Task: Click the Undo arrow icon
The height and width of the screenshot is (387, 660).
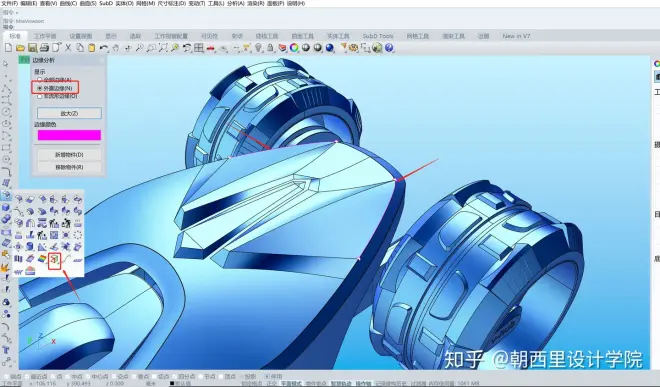Action: (x=104, y=48)
